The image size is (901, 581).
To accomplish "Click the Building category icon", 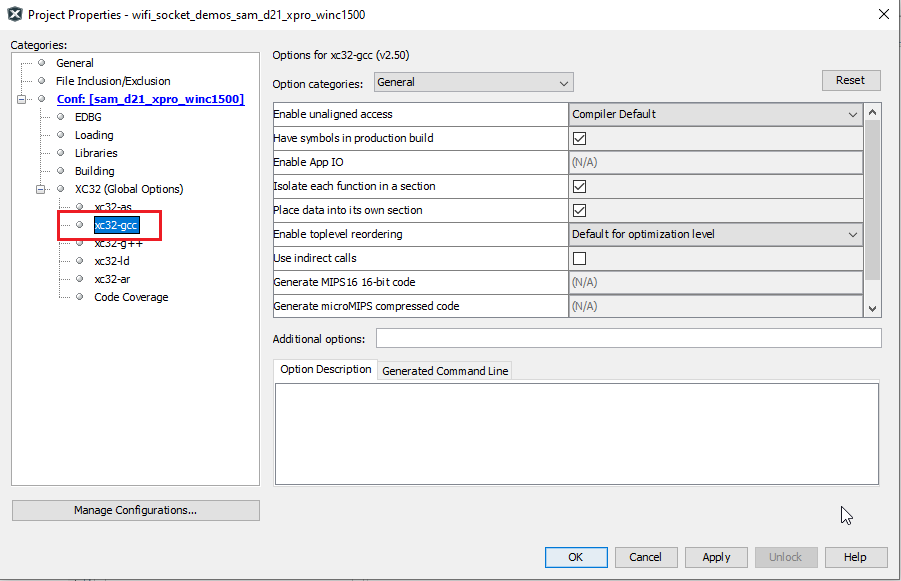I will pos(60,170).
